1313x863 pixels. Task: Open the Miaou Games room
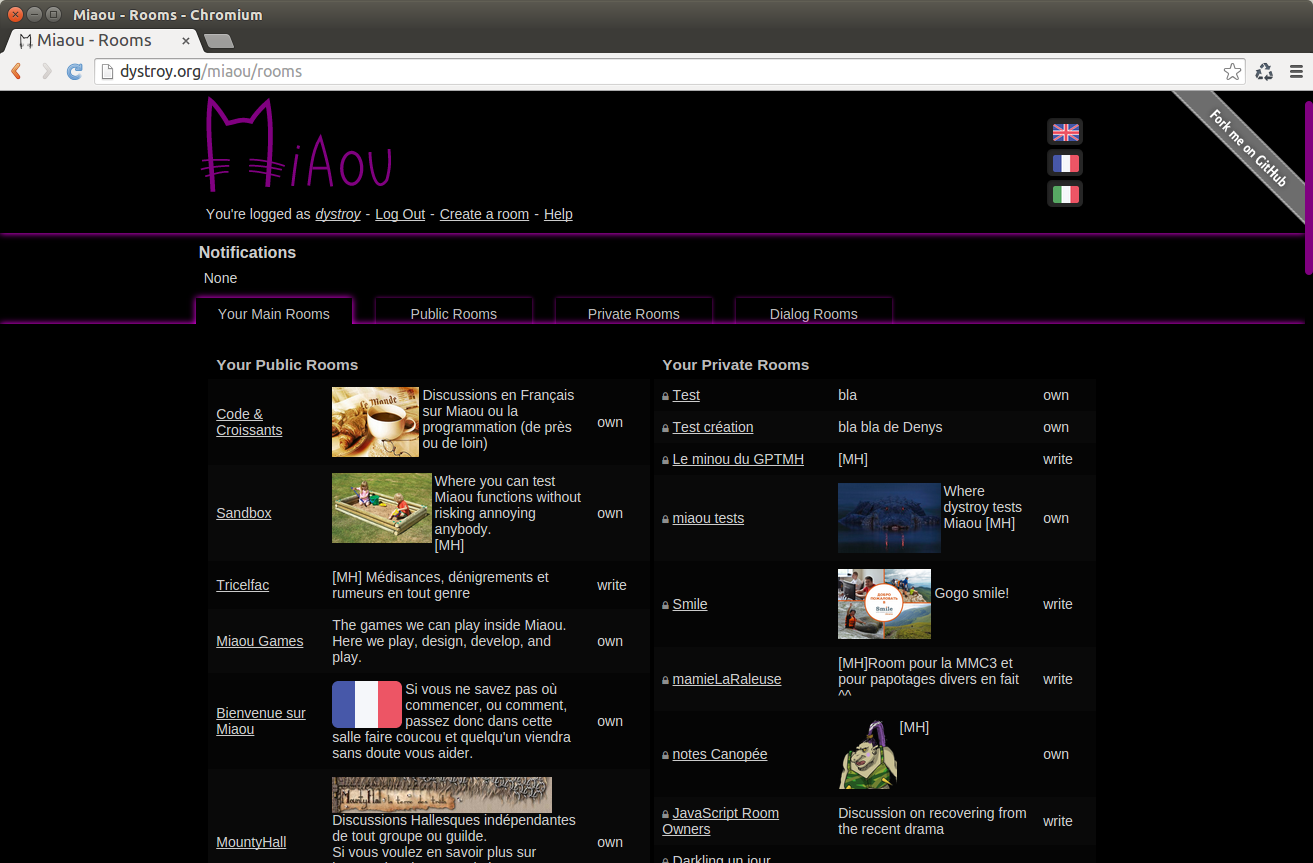pyautogui.click(x=260, y=641)
